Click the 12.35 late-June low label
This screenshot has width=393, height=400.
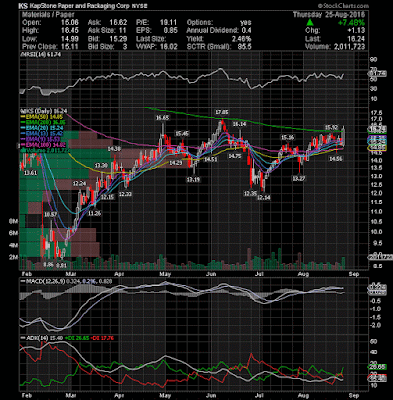pos(250,194)
